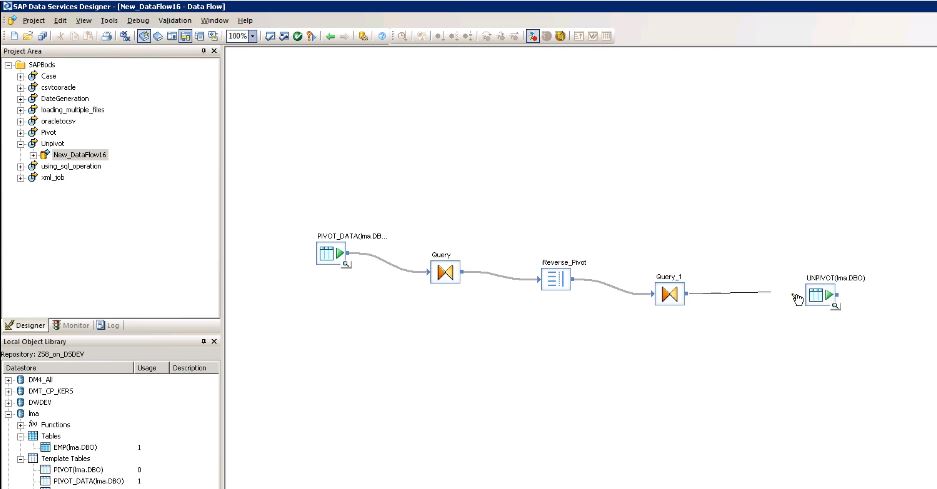Expand the Pivot job node
The image size is (937, 489).
click(20, 133)
